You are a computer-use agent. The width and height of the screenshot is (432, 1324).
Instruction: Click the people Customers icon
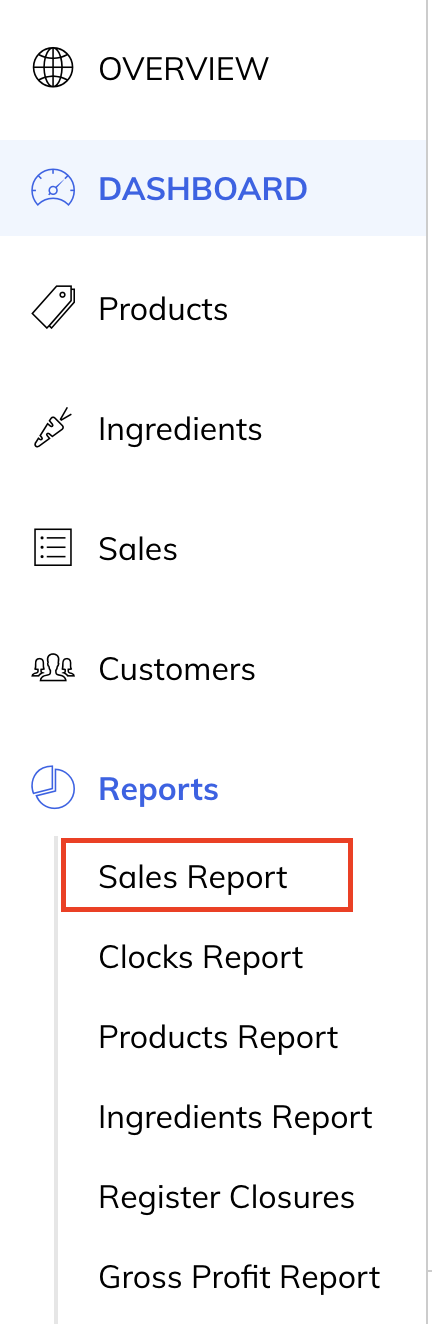click(x=53, y=668)
